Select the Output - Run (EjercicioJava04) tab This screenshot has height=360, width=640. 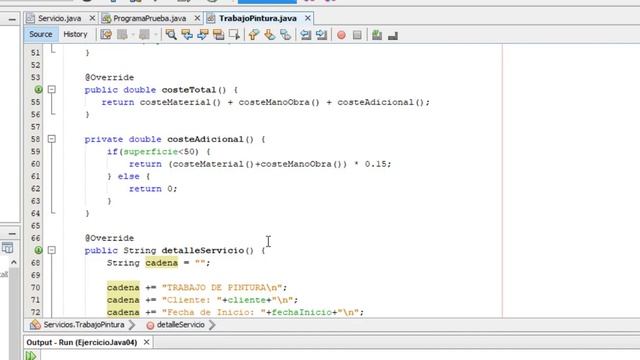82,342
